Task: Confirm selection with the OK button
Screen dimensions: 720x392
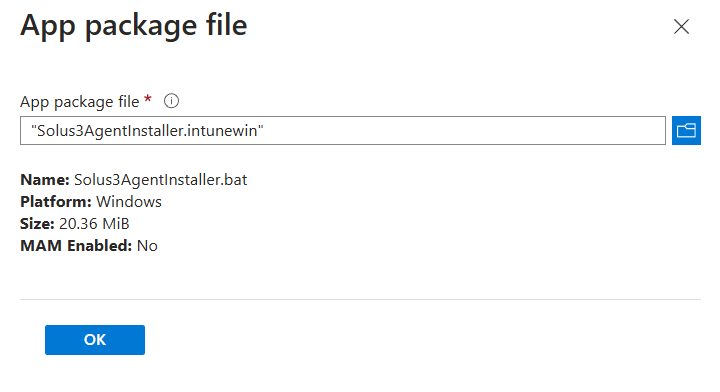Action: click(x=95, y=340)
